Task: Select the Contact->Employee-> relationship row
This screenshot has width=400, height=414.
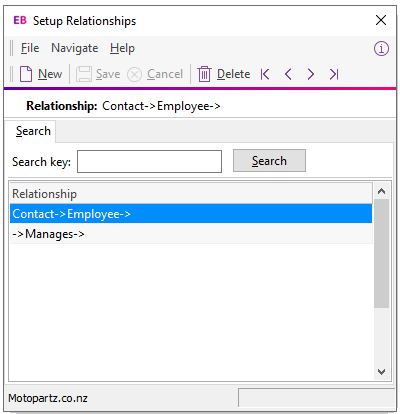Action: [x=191, y=214]
